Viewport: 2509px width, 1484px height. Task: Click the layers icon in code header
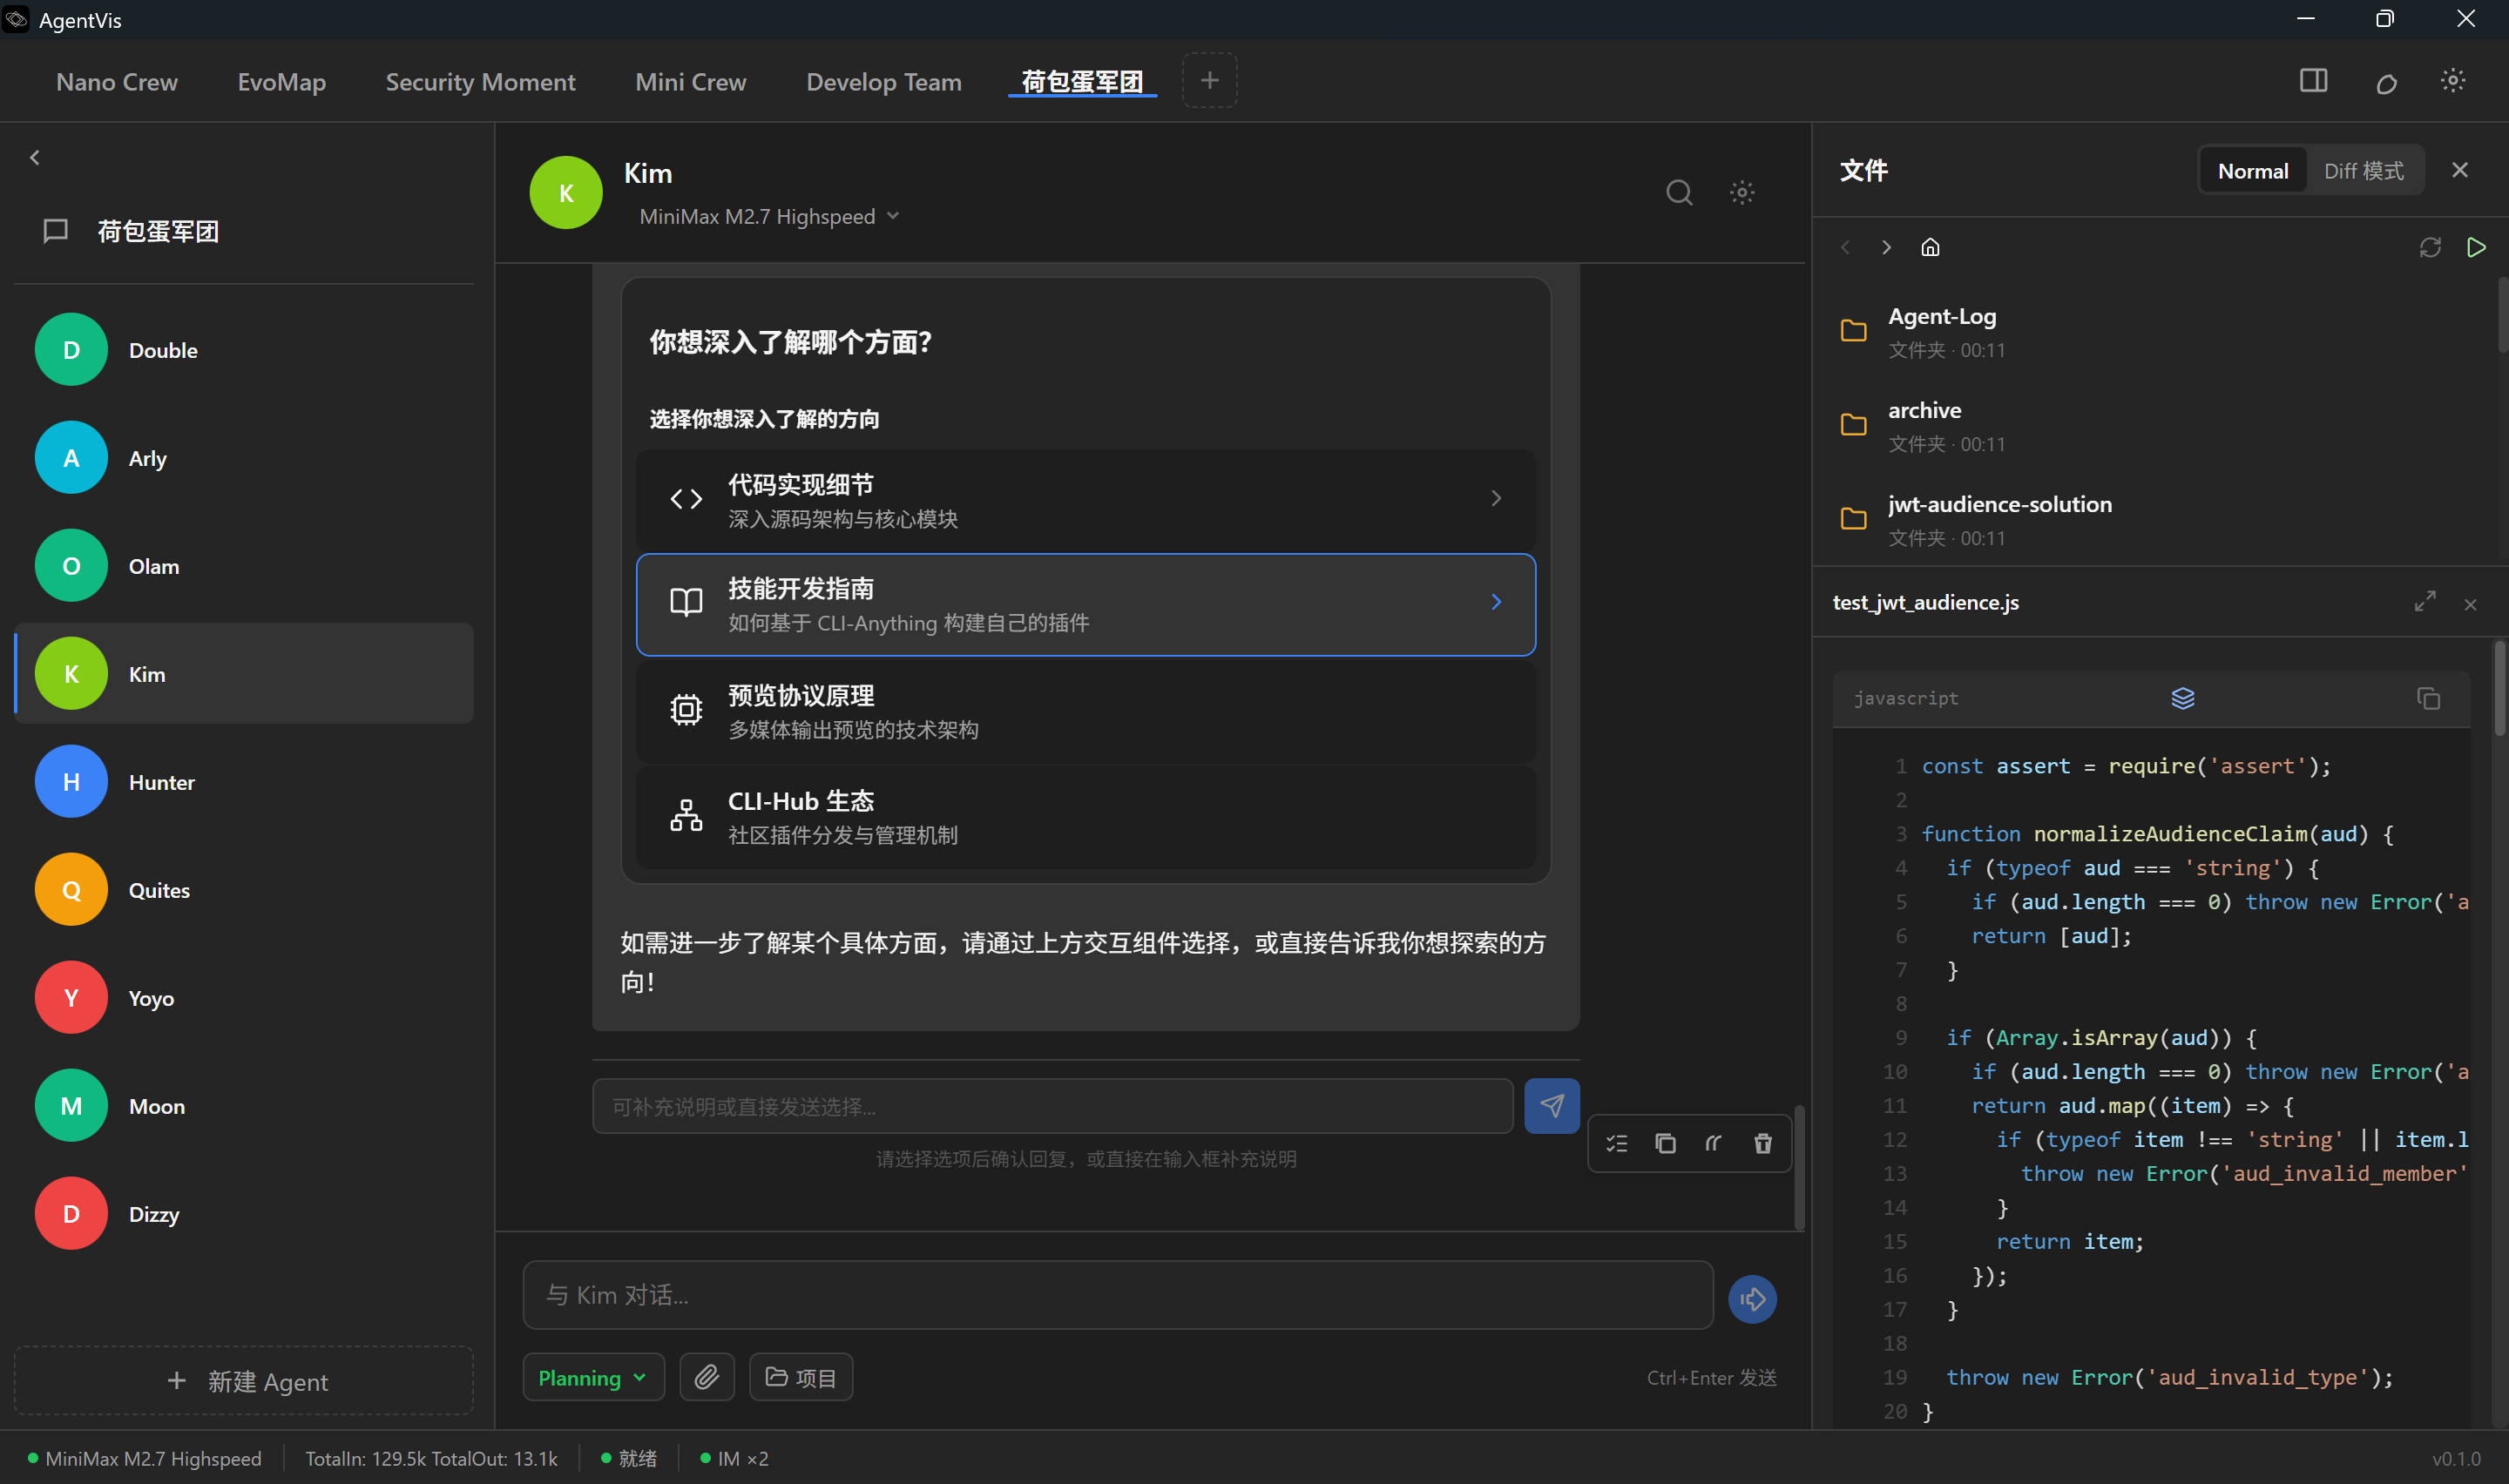click(x=2183, y=698)
